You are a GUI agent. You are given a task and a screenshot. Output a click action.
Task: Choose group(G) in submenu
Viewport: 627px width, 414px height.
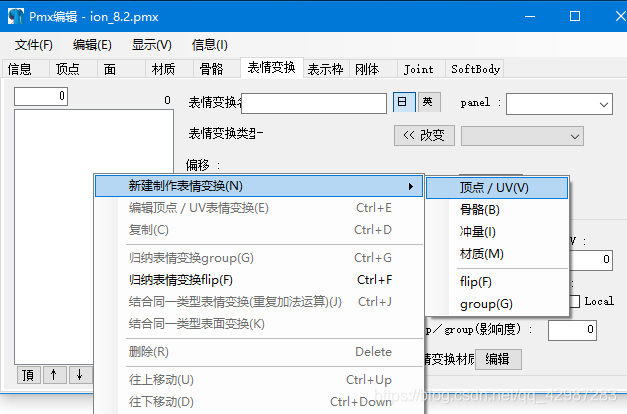(x=497, y=304)
